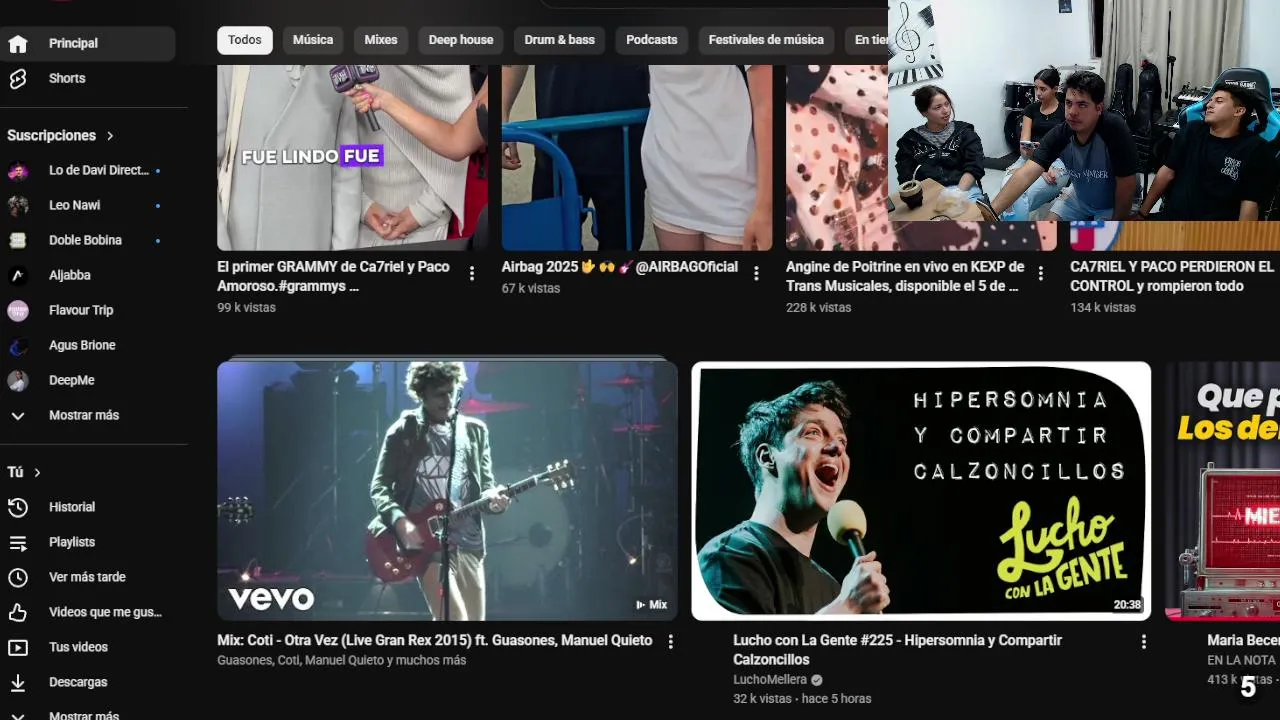Click '32 k vistas • hace 5 horas'
This screenshot has height=720, width=1280.
(x=802, y=699)
